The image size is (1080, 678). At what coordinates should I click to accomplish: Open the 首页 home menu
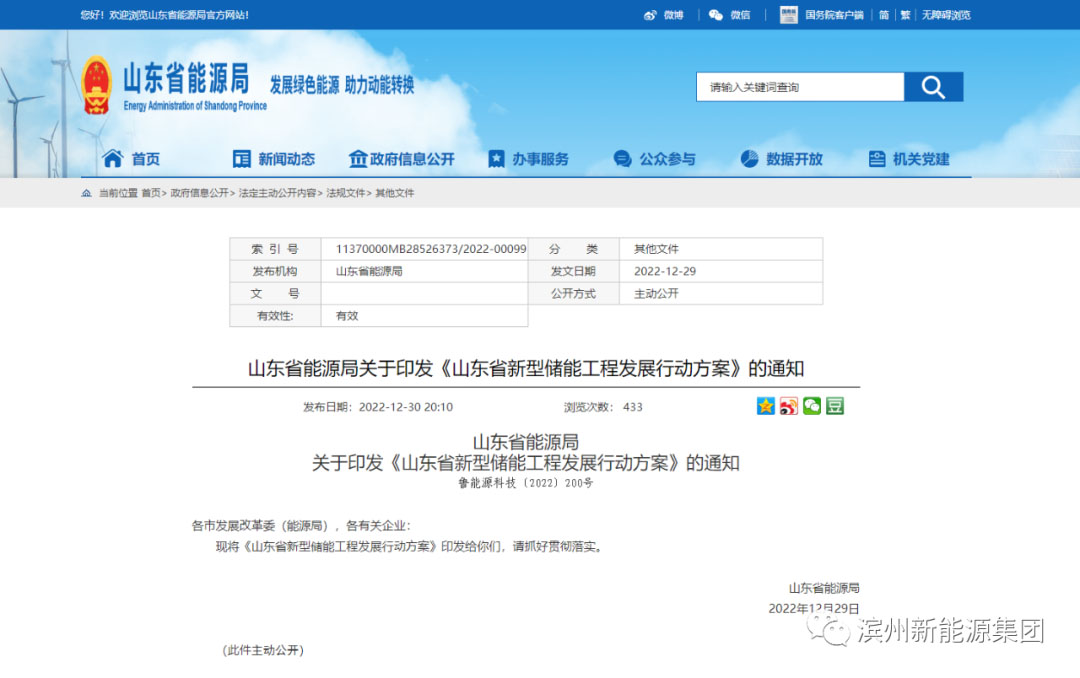point(132,159)
